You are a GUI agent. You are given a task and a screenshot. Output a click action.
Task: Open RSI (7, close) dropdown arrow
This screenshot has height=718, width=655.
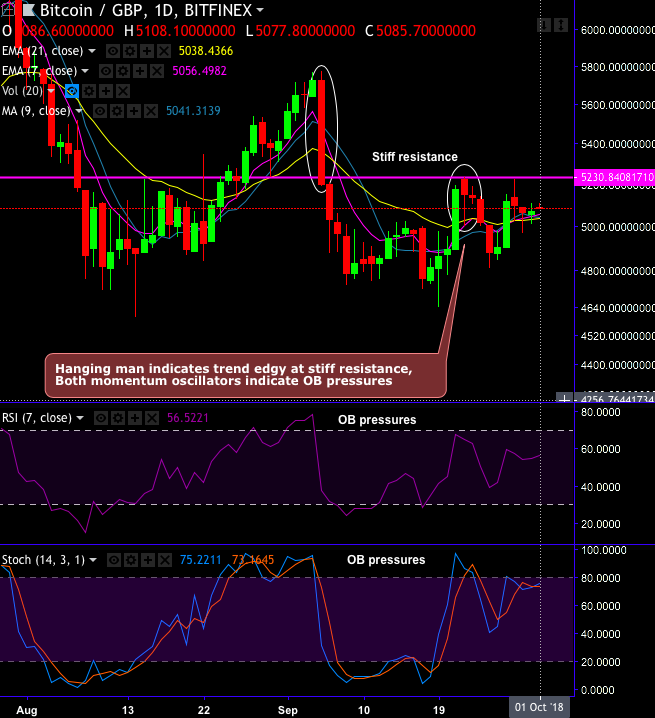tap(80, 418)
